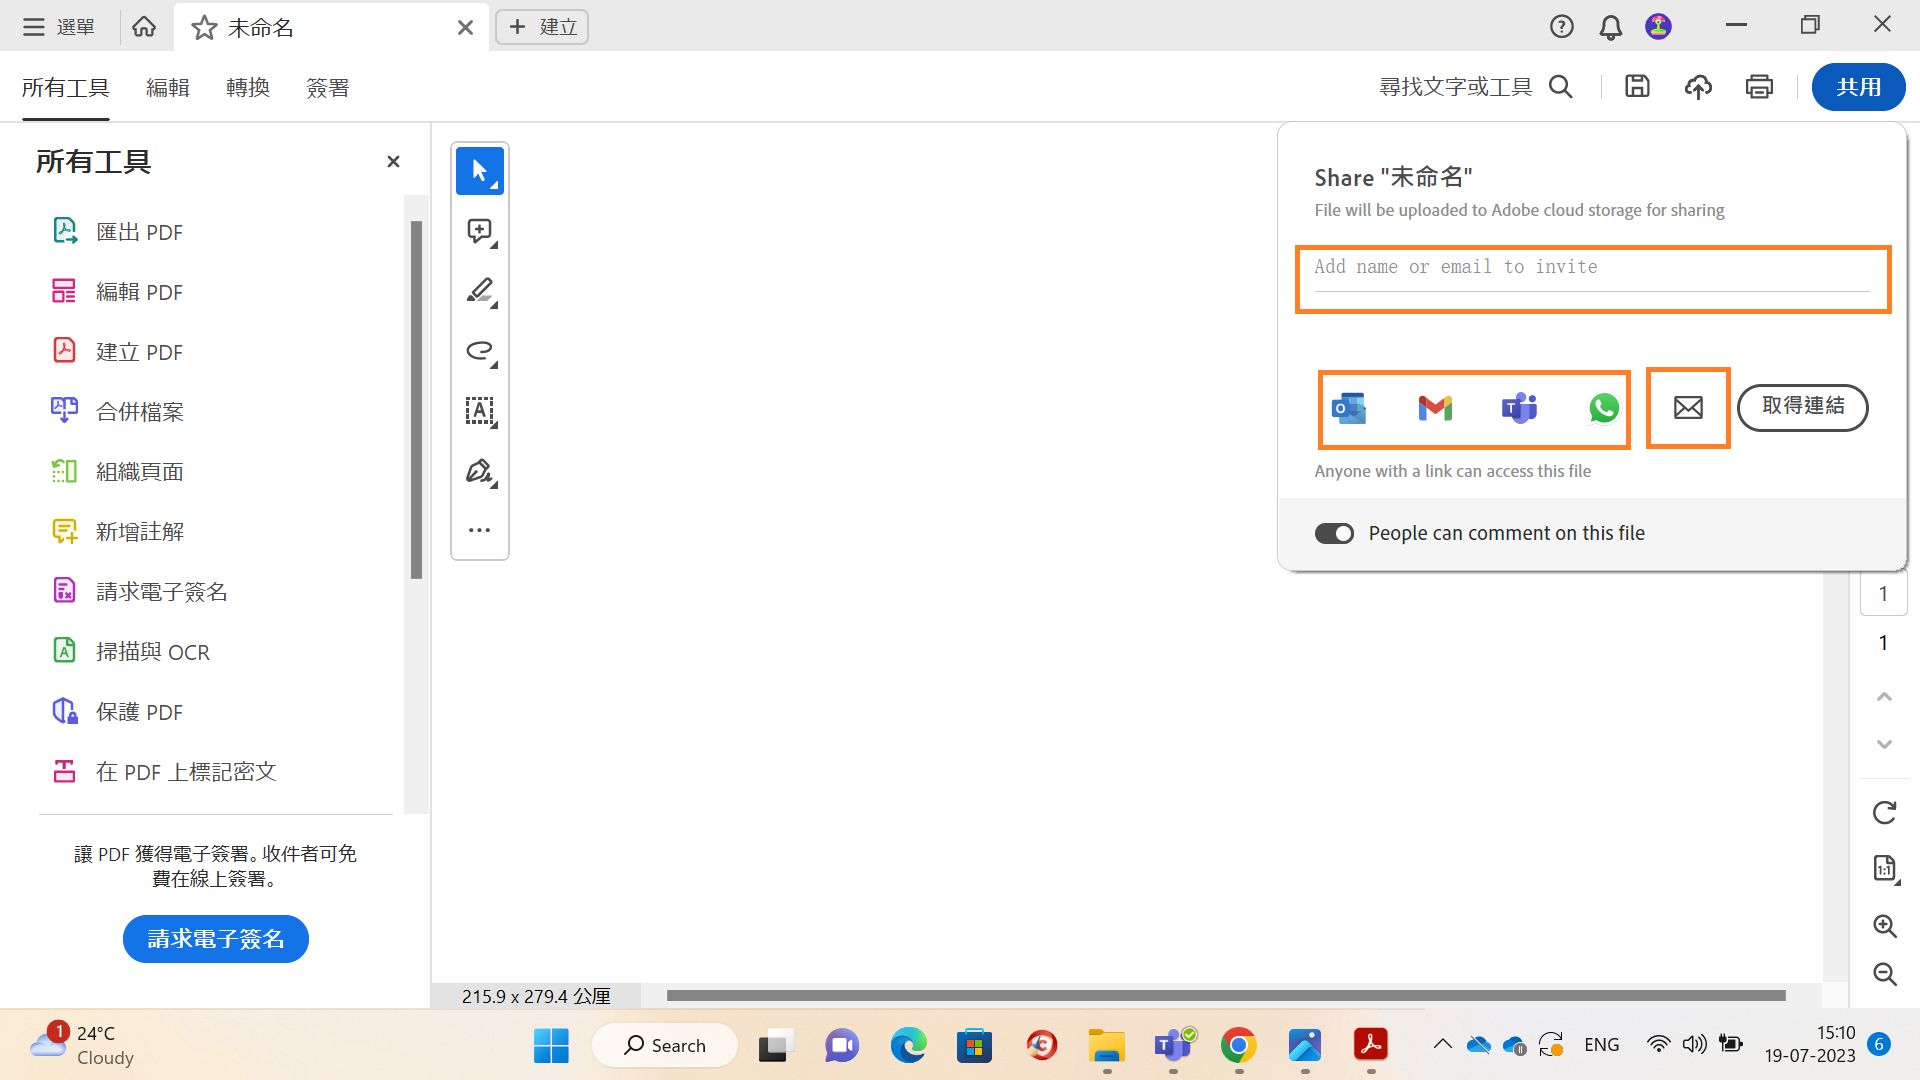Share the file via Gmail
This screenshot has width=1920, height=1080.
pos(1434,408)
